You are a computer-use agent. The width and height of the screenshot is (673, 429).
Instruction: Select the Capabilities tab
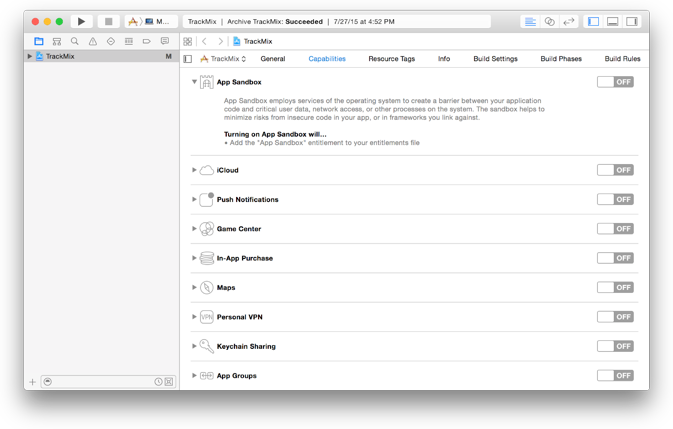click(327, 59)
